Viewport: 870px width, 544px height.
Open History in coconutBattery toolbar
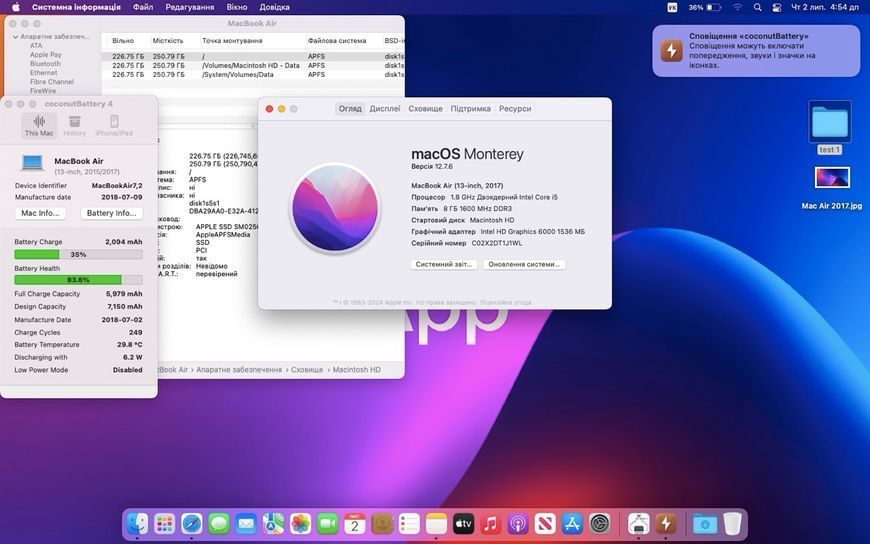[75, 125]
